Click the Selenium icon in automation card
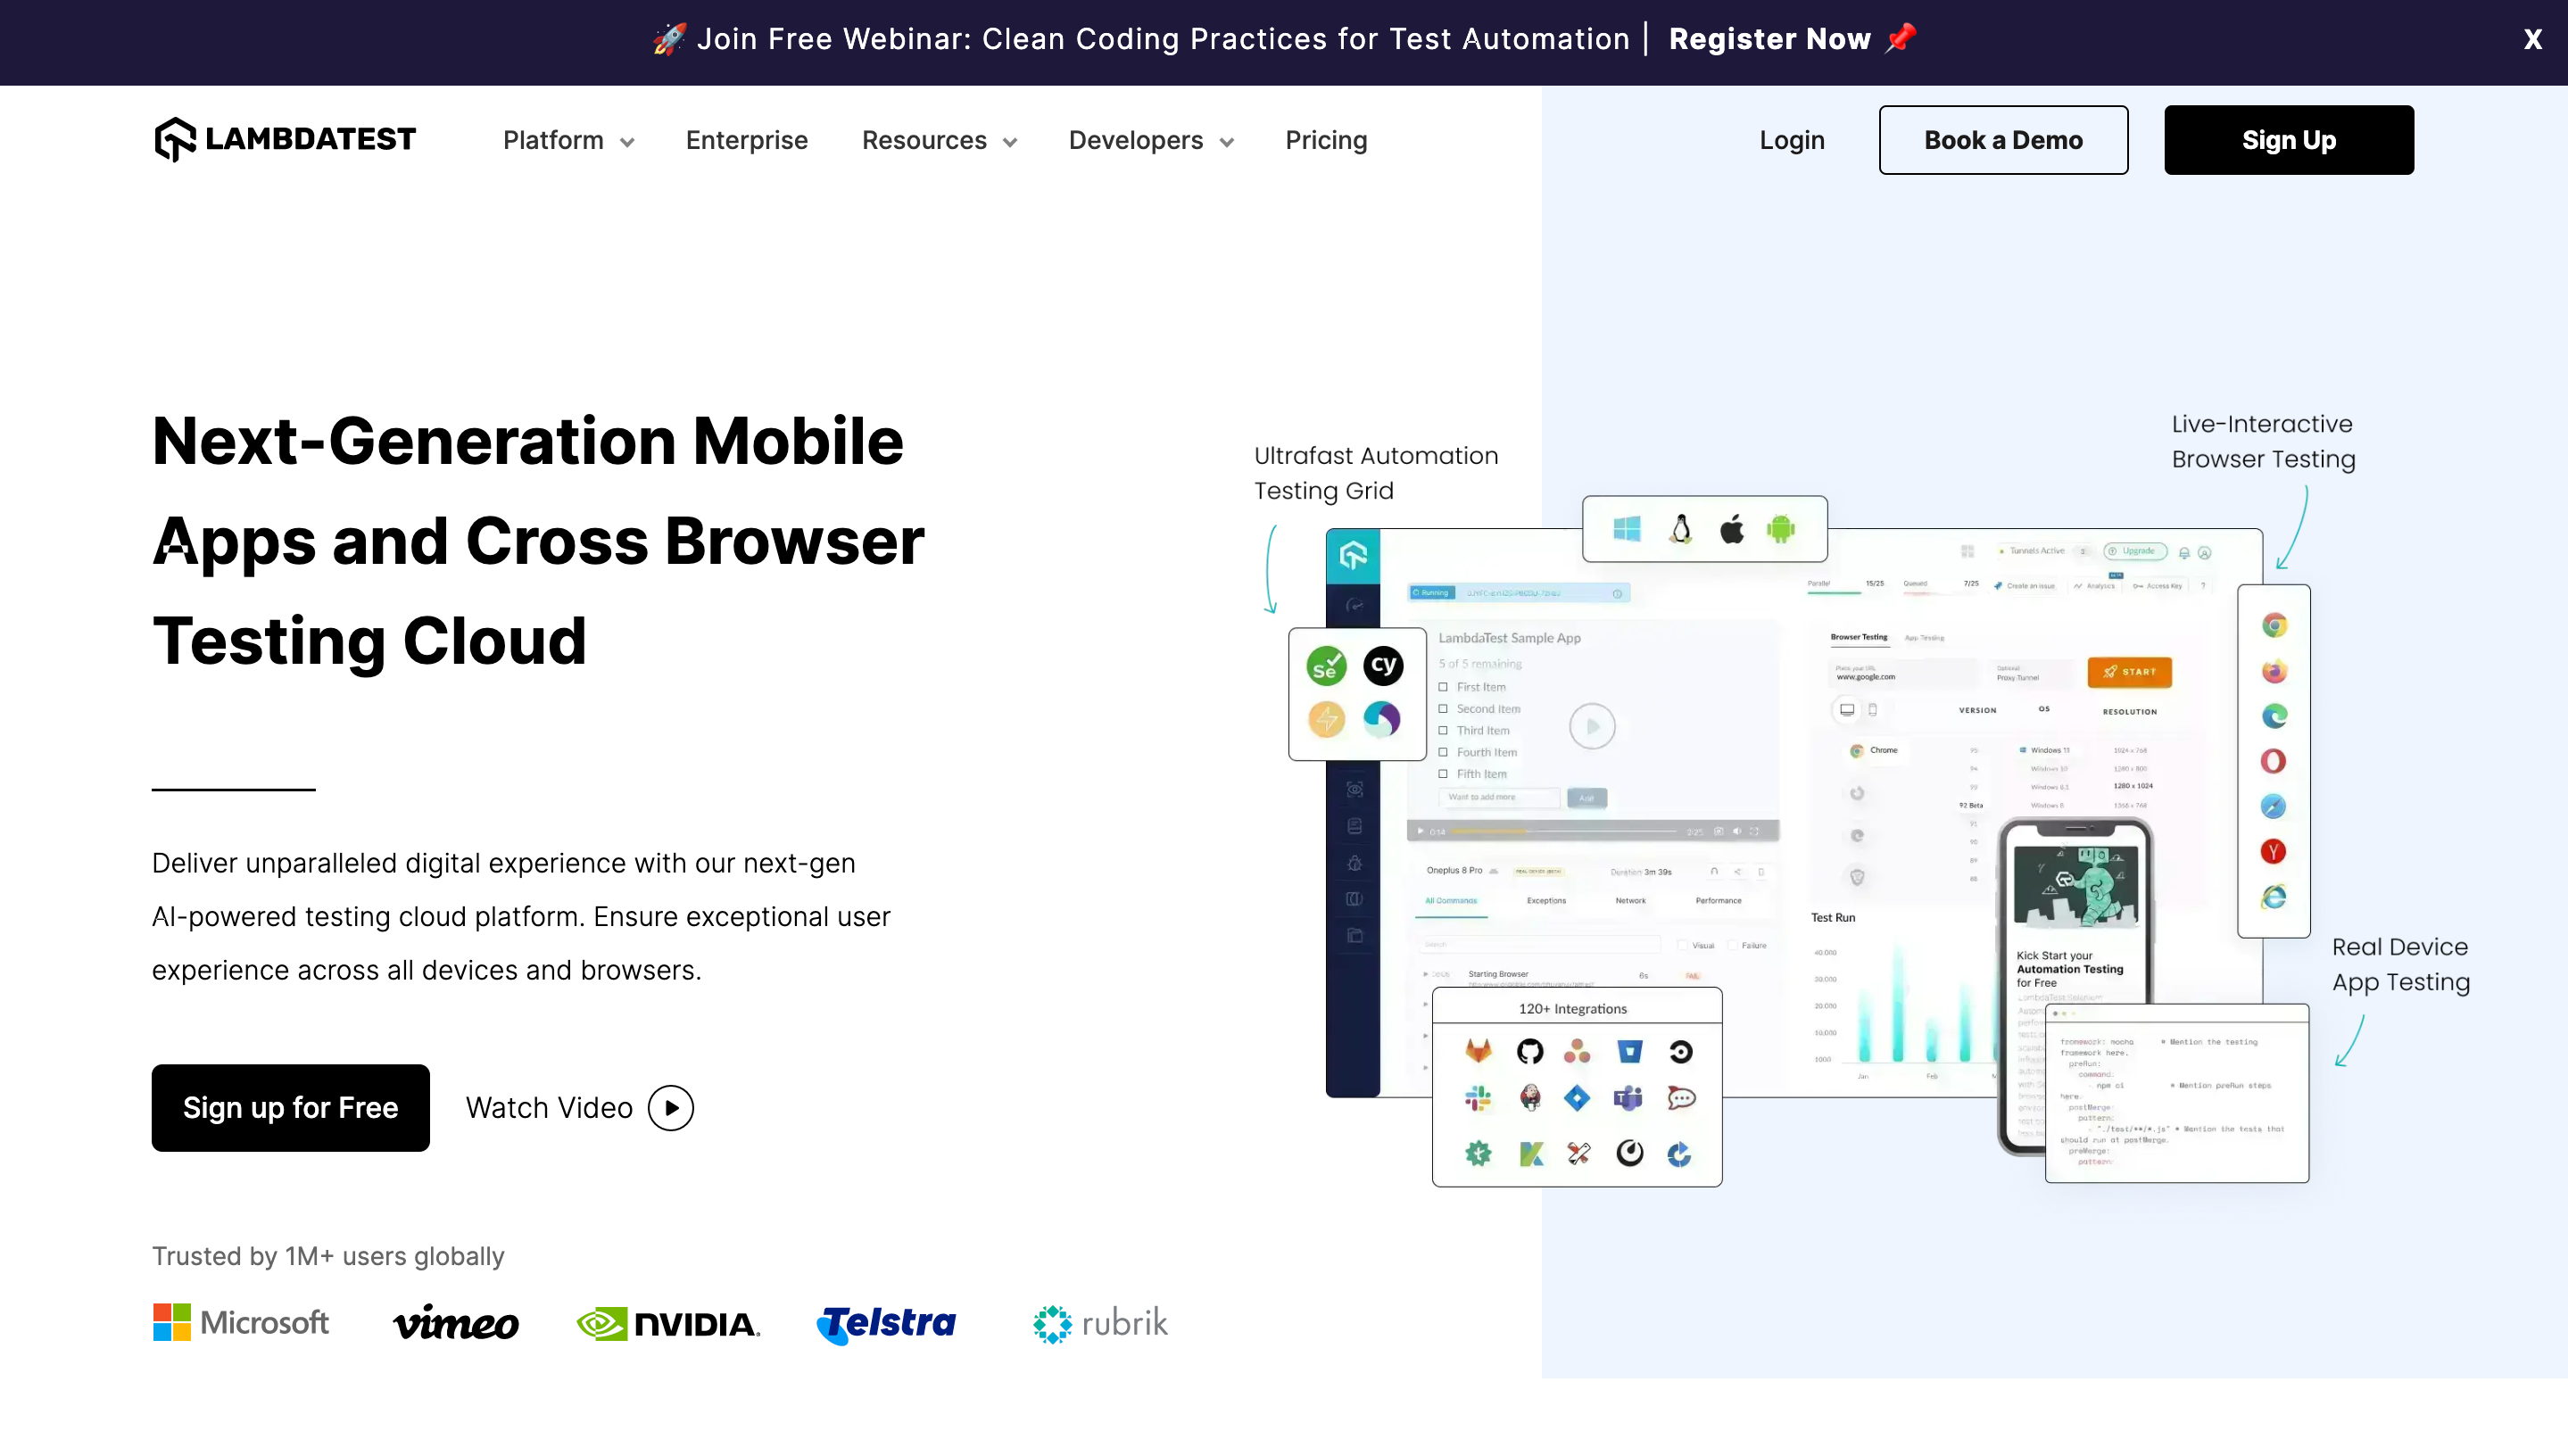The height and width of the screenshot is (1456, 2568). 1326,666
